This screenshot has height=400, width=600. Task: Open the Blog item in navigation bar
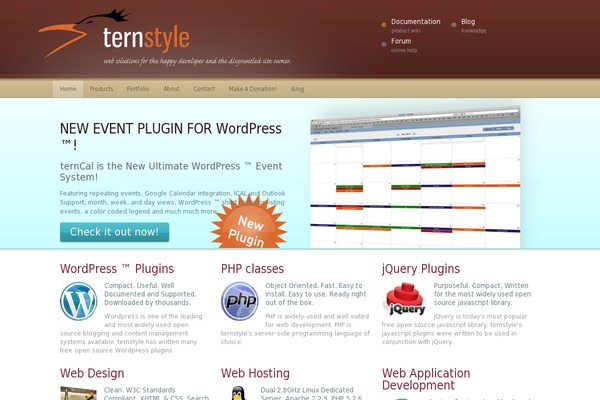pyautogui.click(x=297, y=89)
